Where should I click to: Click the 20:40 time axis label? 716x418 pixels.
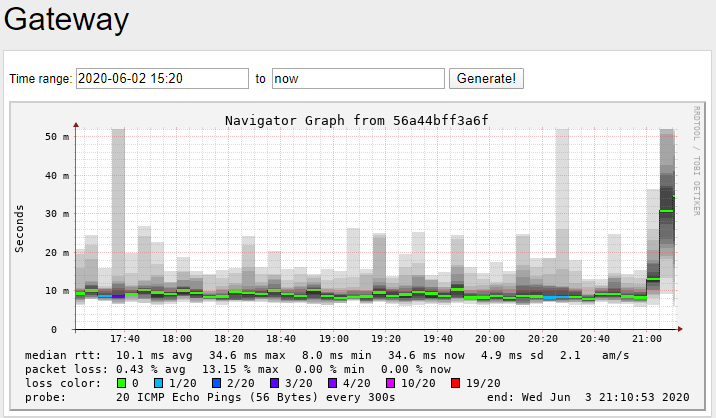595,339
